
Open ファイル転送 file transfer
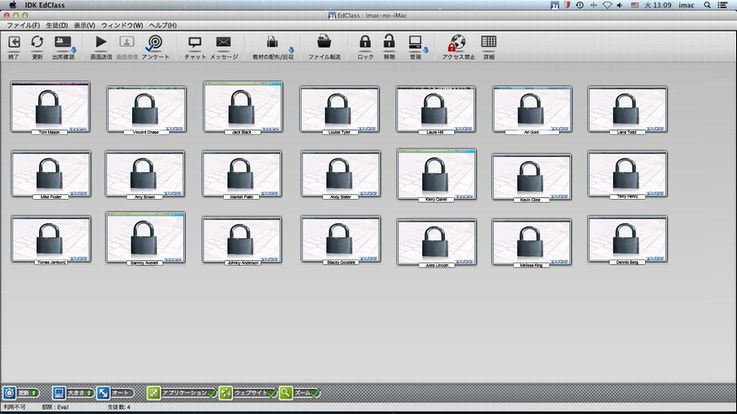tap(324, 44)
